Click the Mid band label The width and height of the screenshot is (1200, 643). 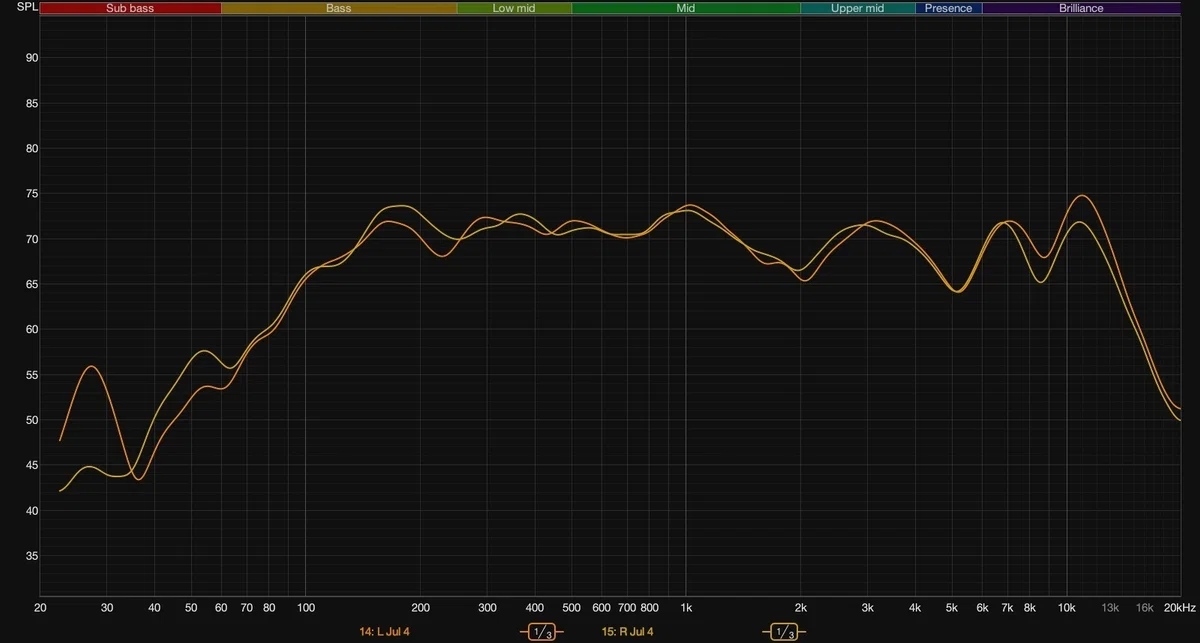pyautogui.click(x=686, y=8)
